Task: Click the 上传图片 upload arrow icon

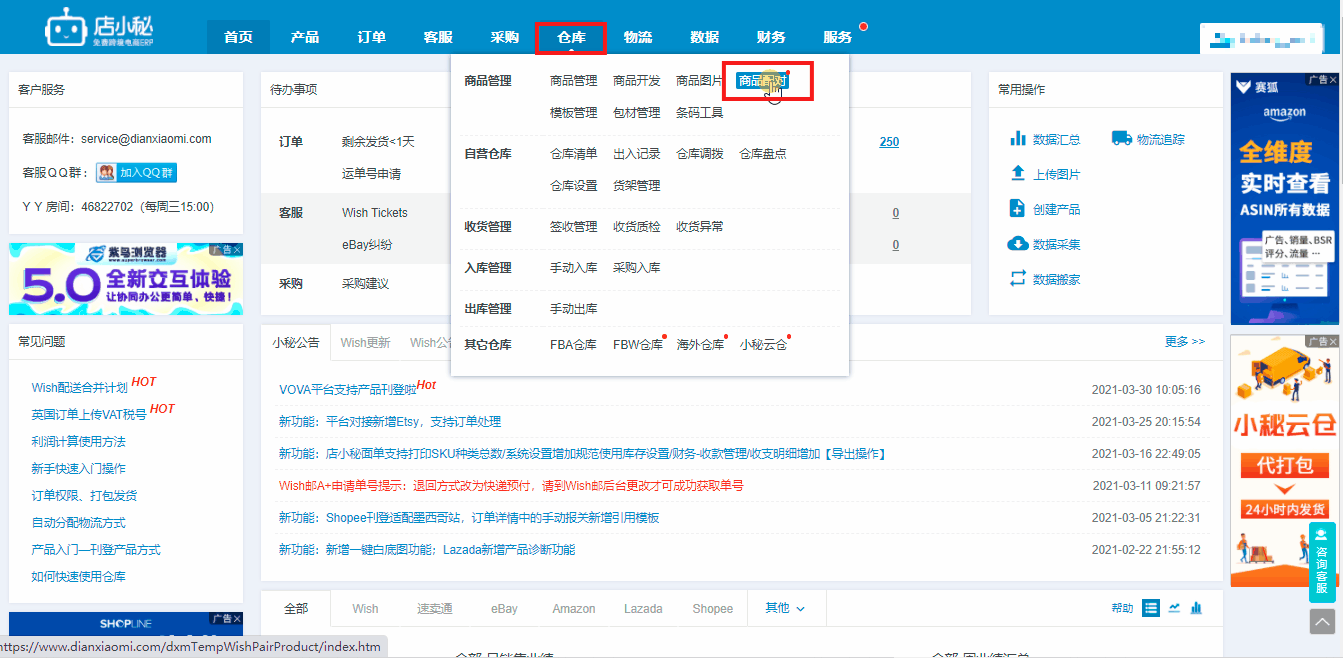Action: pyautogui.click(x=1018, y=174)
